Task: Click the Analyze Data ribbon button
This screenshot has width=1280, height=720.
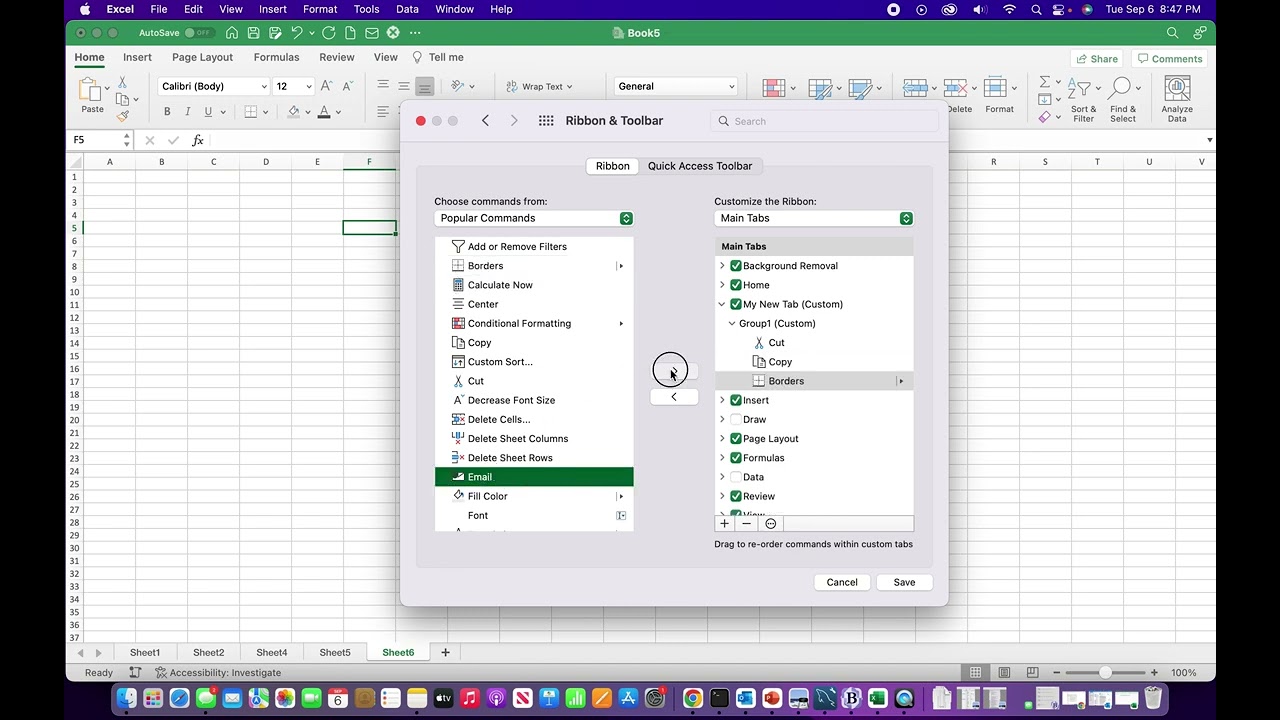Action: tap(1177, 99)
